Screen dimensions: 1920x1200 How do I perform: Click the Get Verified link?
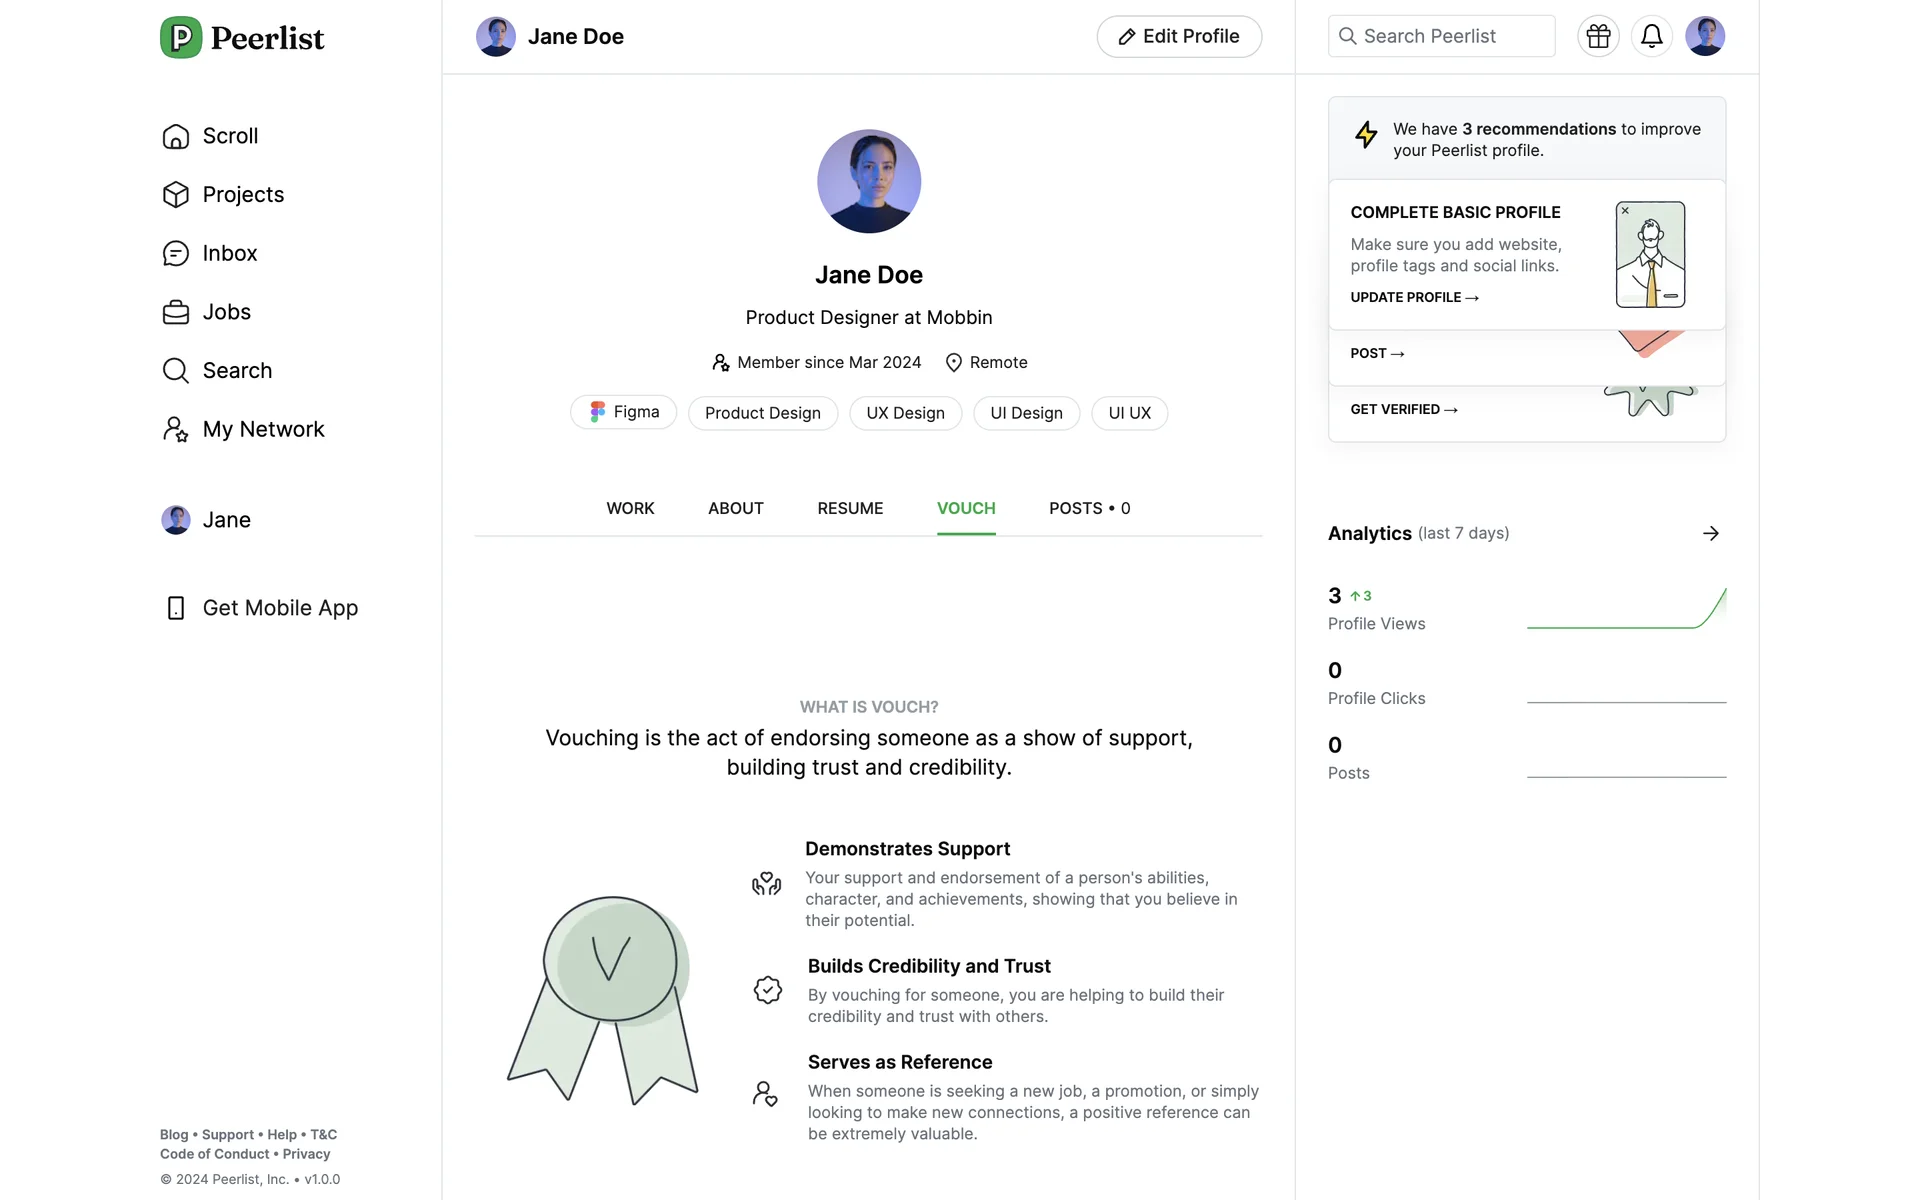(x=1404, y=410)
